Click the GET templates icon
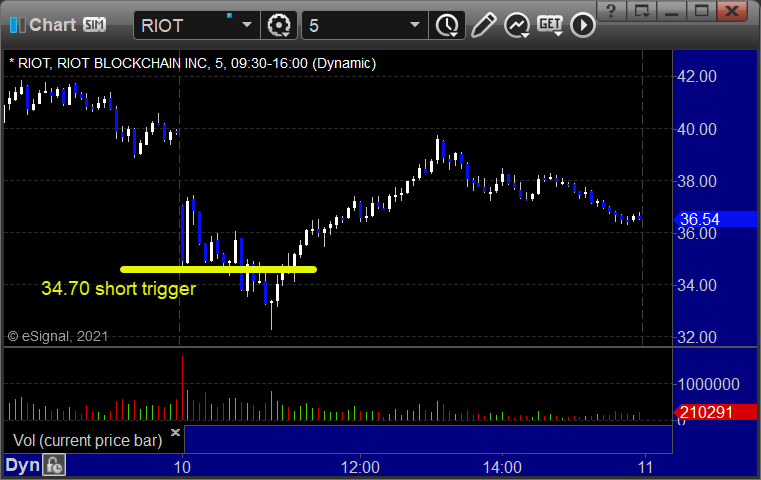 550,25
